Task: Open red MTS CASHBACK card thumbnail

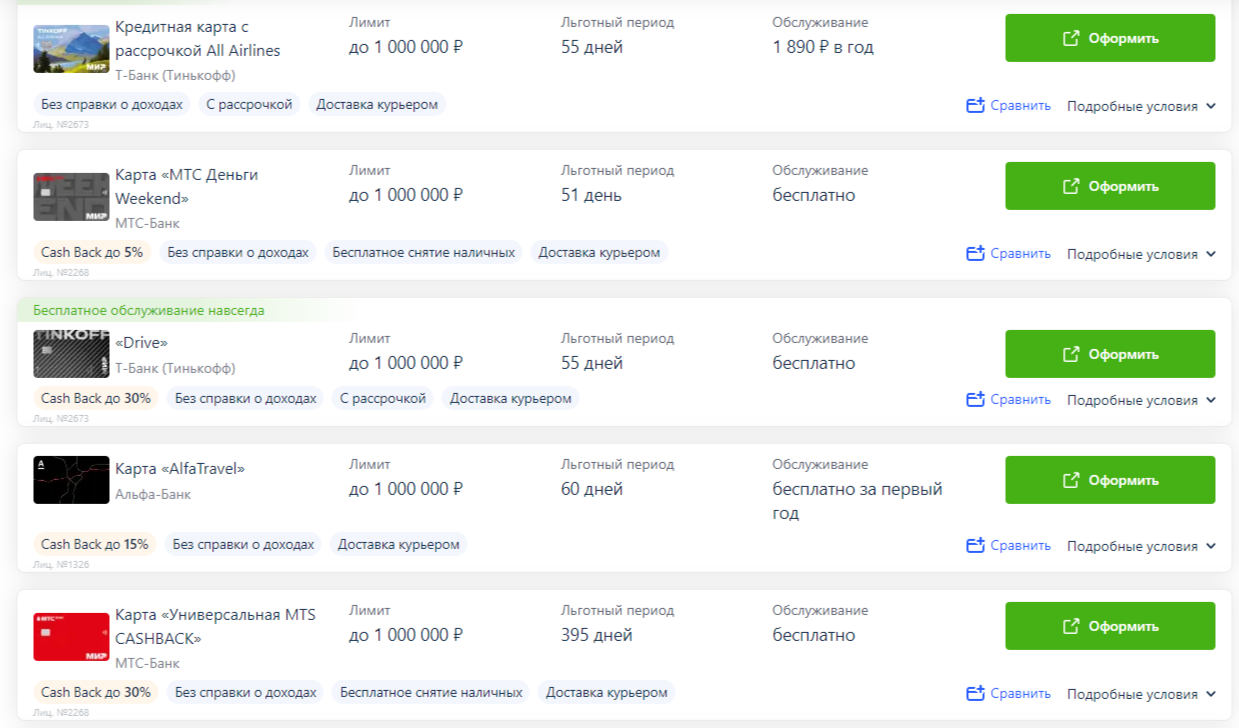Action: pyautogui.click(x=71, y=637)
